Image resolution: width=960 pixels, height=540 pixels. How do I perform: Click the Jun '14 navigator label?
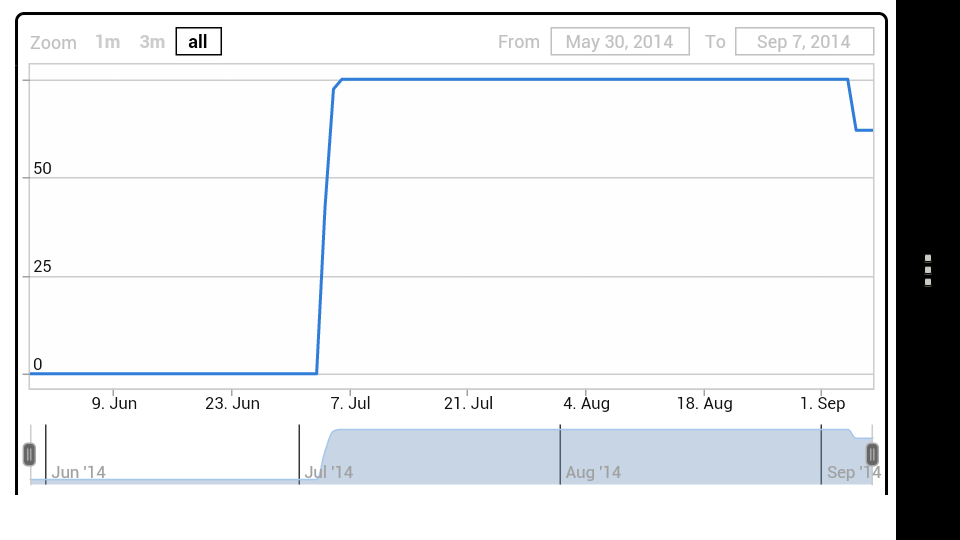click(x=78, y=472)
